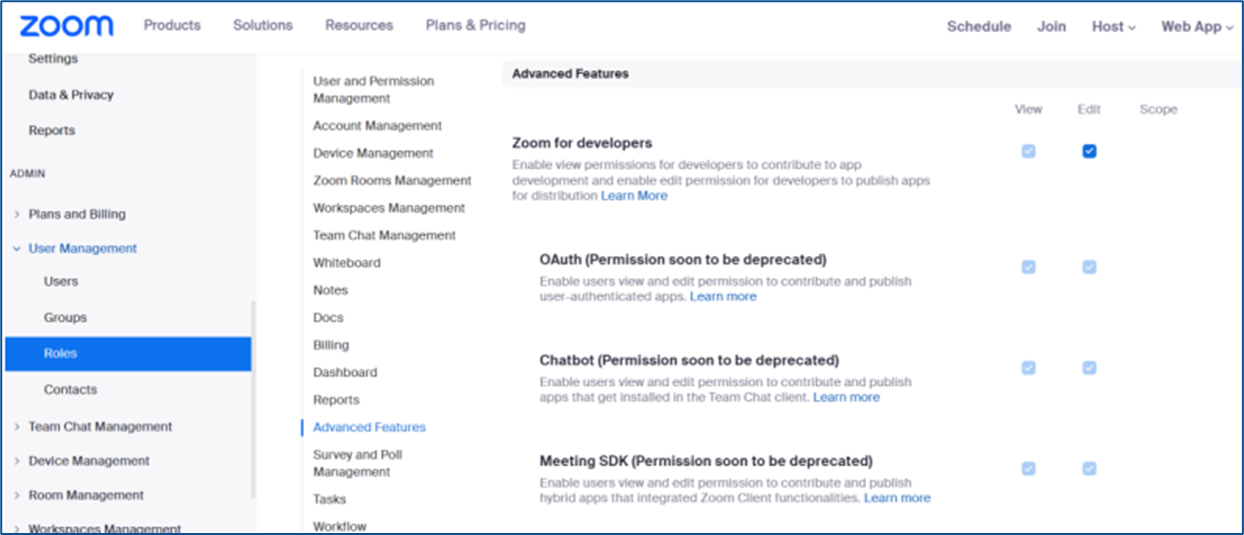Open Whiteboard permission category
Image resolution: width=1244 pixels, height=535 pixels.
pyautogui.click(x=347, y=263)
